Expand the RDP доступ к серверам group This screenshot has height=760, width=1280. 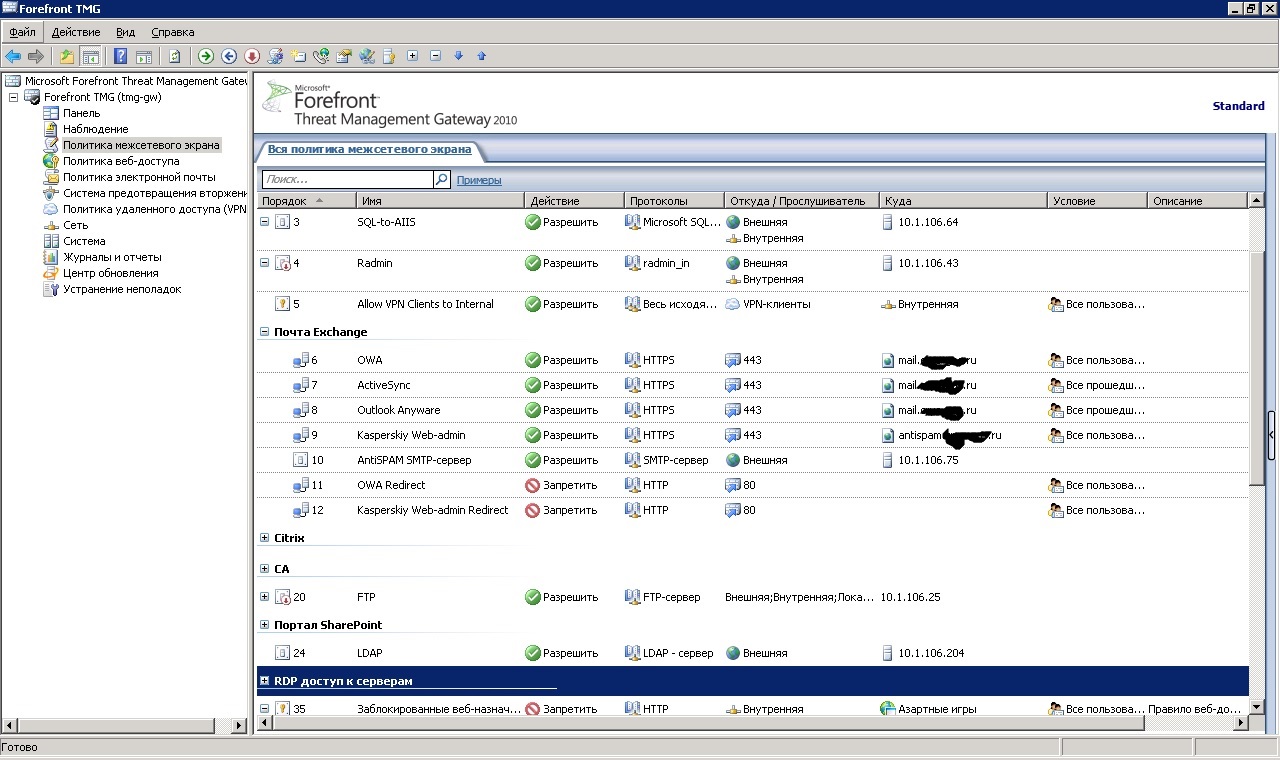point(265,681)
